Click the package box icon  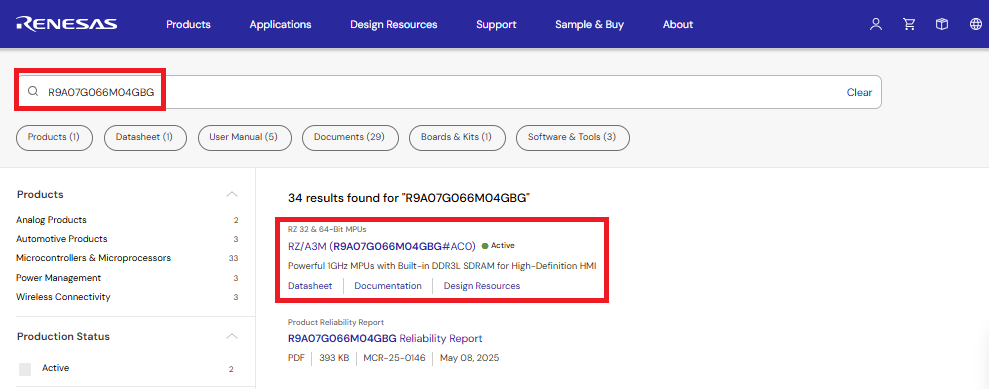(x=942, y=24)
